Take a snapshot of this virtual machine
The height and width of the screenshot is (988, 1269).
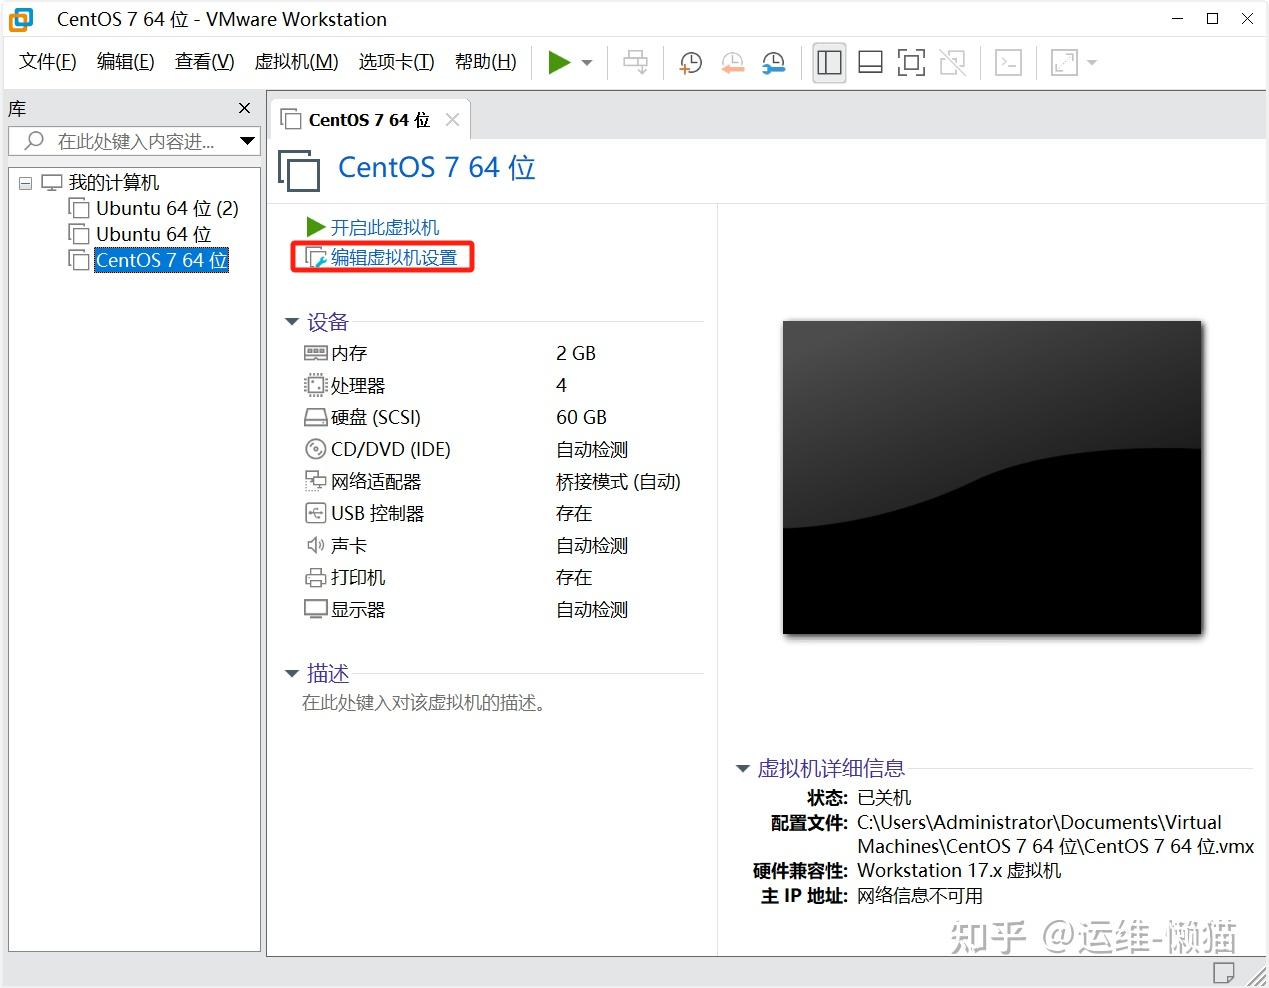coord(690,62)
